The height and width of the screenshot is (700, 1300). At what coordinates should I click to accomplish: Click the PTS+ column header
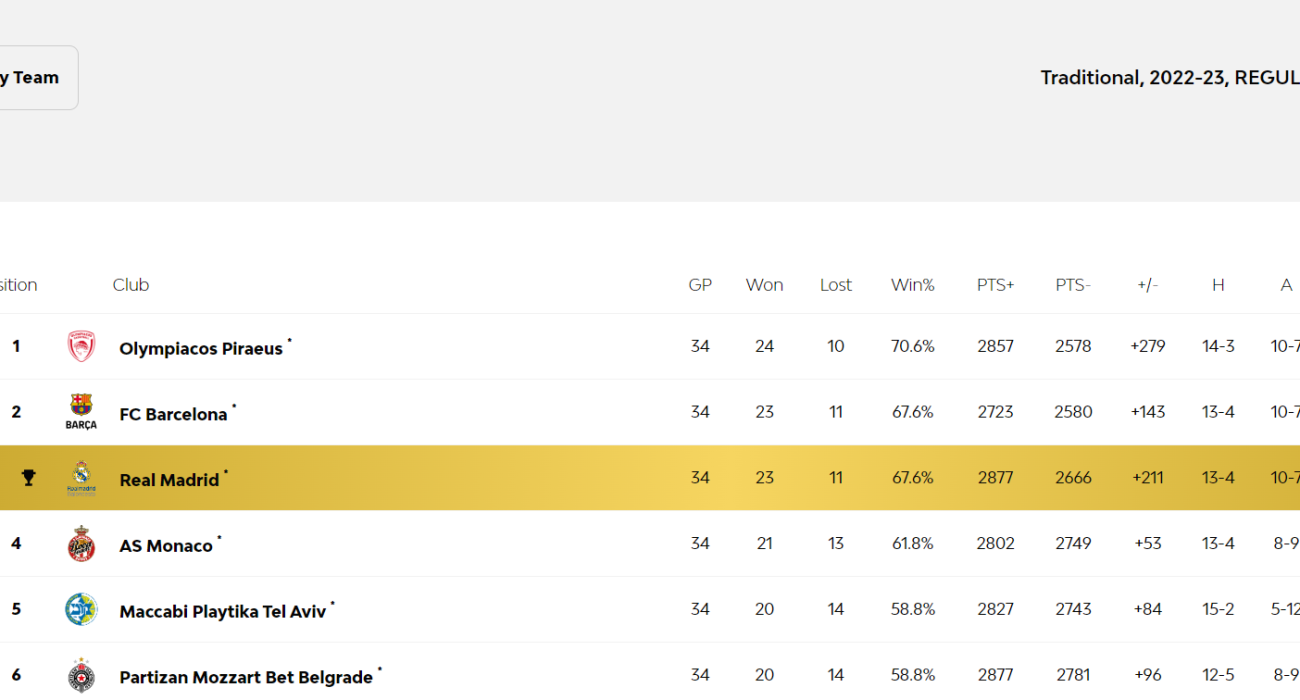pyautogui.click(x=995, y=285)
